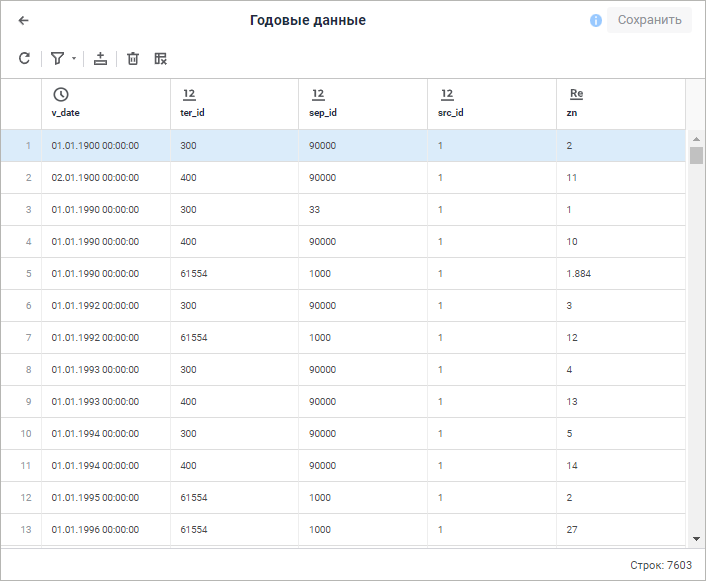Click the ter_id column header
Image resolution: width=706 pixels, height=581 pixels.
[x=234, y=103]
